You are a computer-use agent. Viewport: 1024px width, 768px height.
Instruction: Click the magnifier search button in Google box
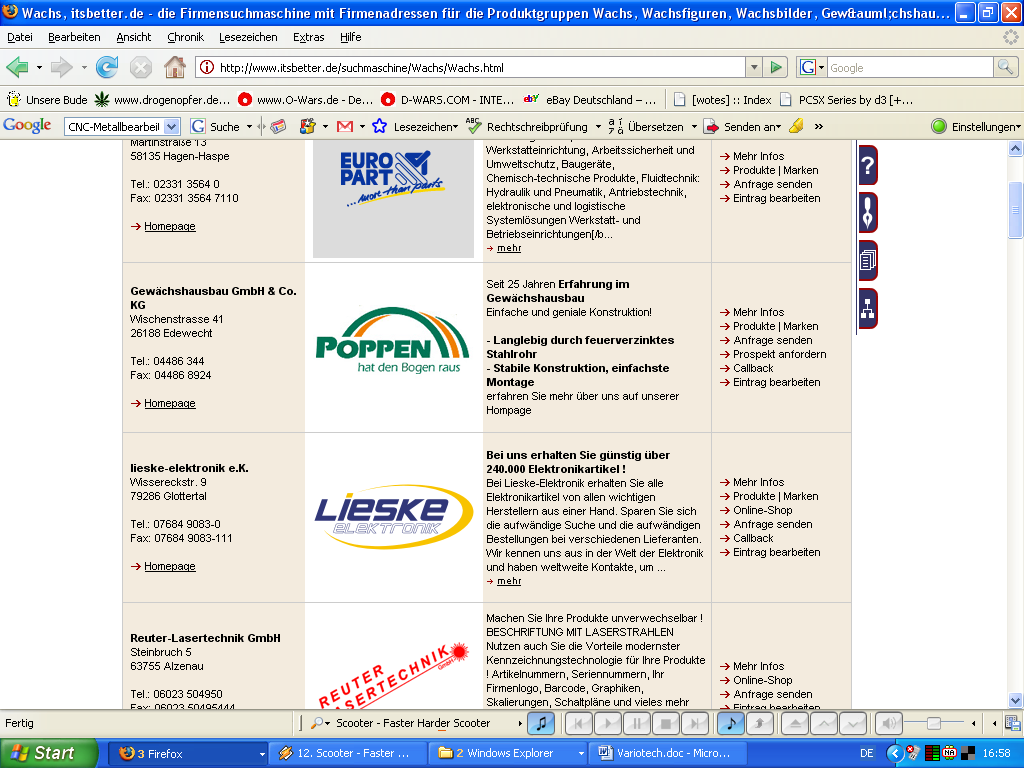[x=1005, y=67]
